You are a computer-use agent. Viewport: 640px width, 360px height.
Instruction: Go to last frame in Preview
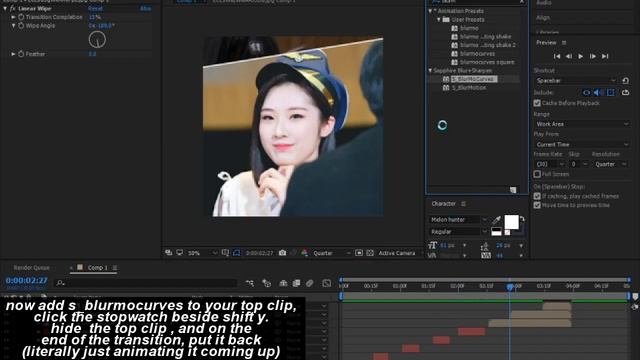[605, 56]
